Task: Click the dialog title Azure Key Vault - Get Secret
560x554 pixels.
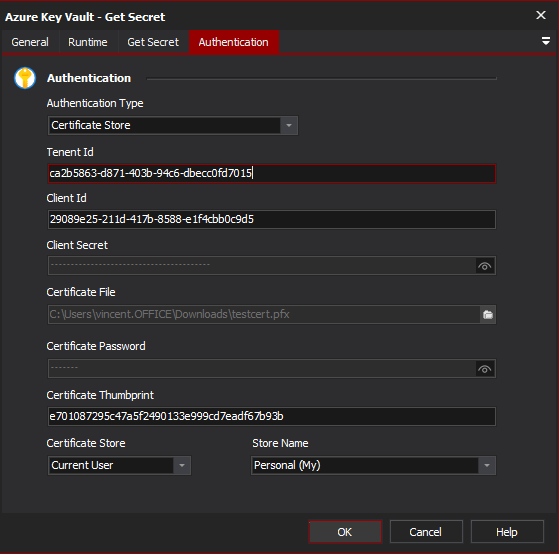Action: click(x=85, y=17)
